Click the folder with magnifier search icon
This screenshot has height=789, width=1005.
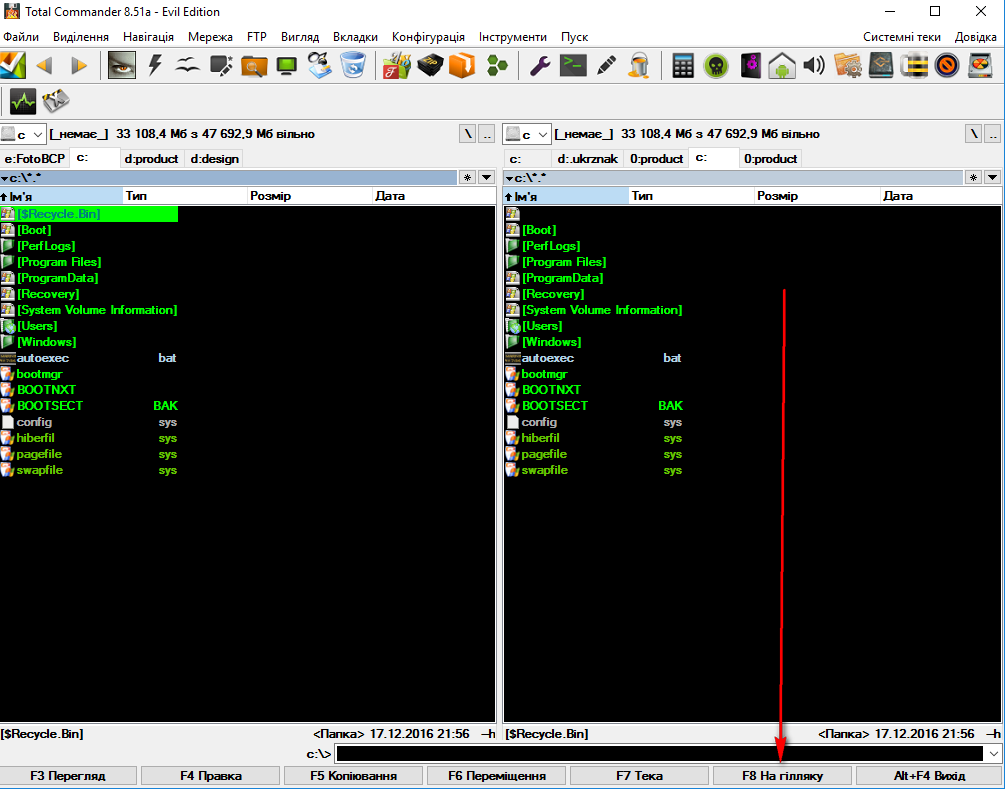(254, 65)
